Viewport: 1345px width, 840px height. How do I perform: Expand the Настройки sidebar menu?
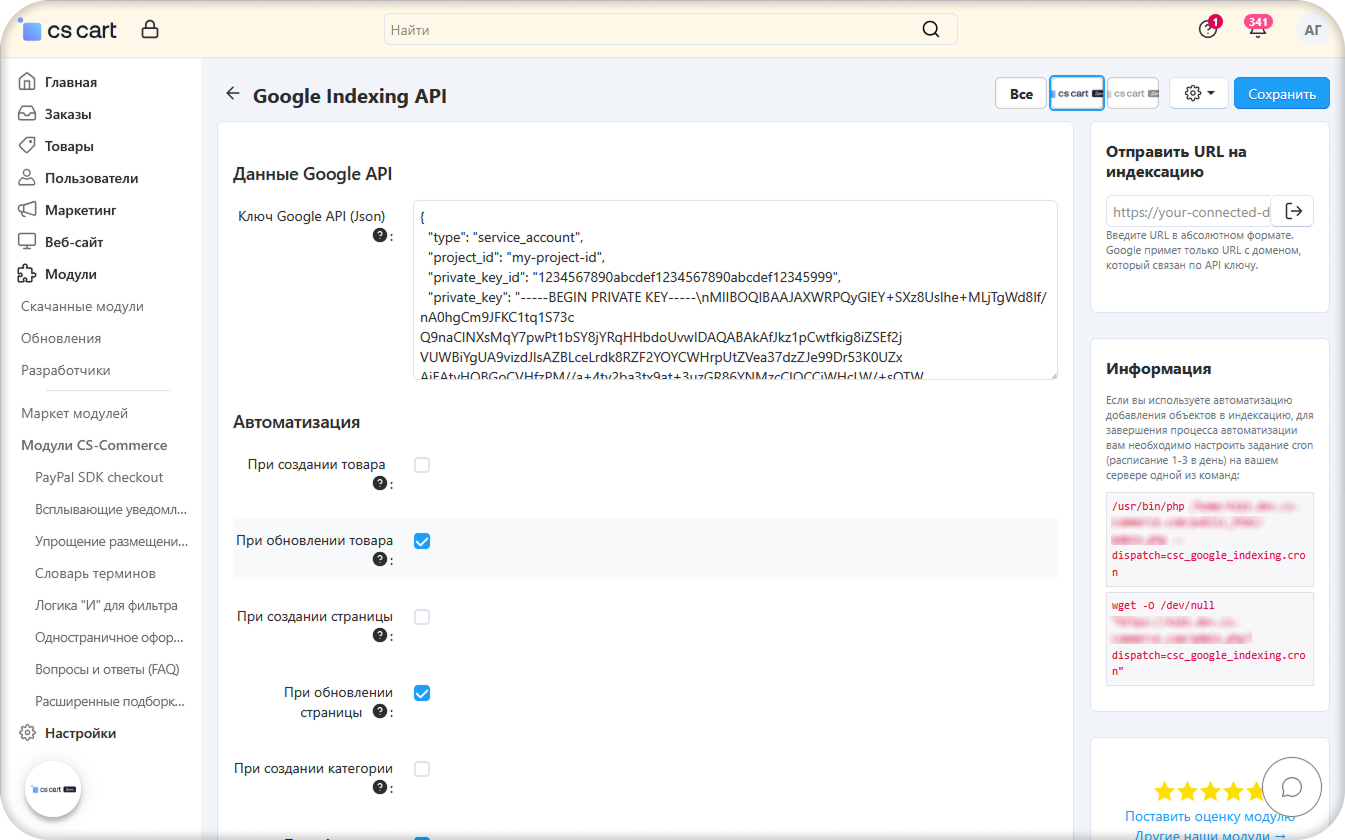[80, 733]
